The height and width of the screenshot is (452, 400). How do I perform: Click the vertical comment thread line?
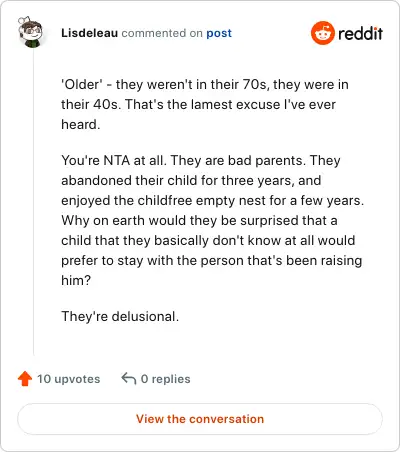click(33, 202)
